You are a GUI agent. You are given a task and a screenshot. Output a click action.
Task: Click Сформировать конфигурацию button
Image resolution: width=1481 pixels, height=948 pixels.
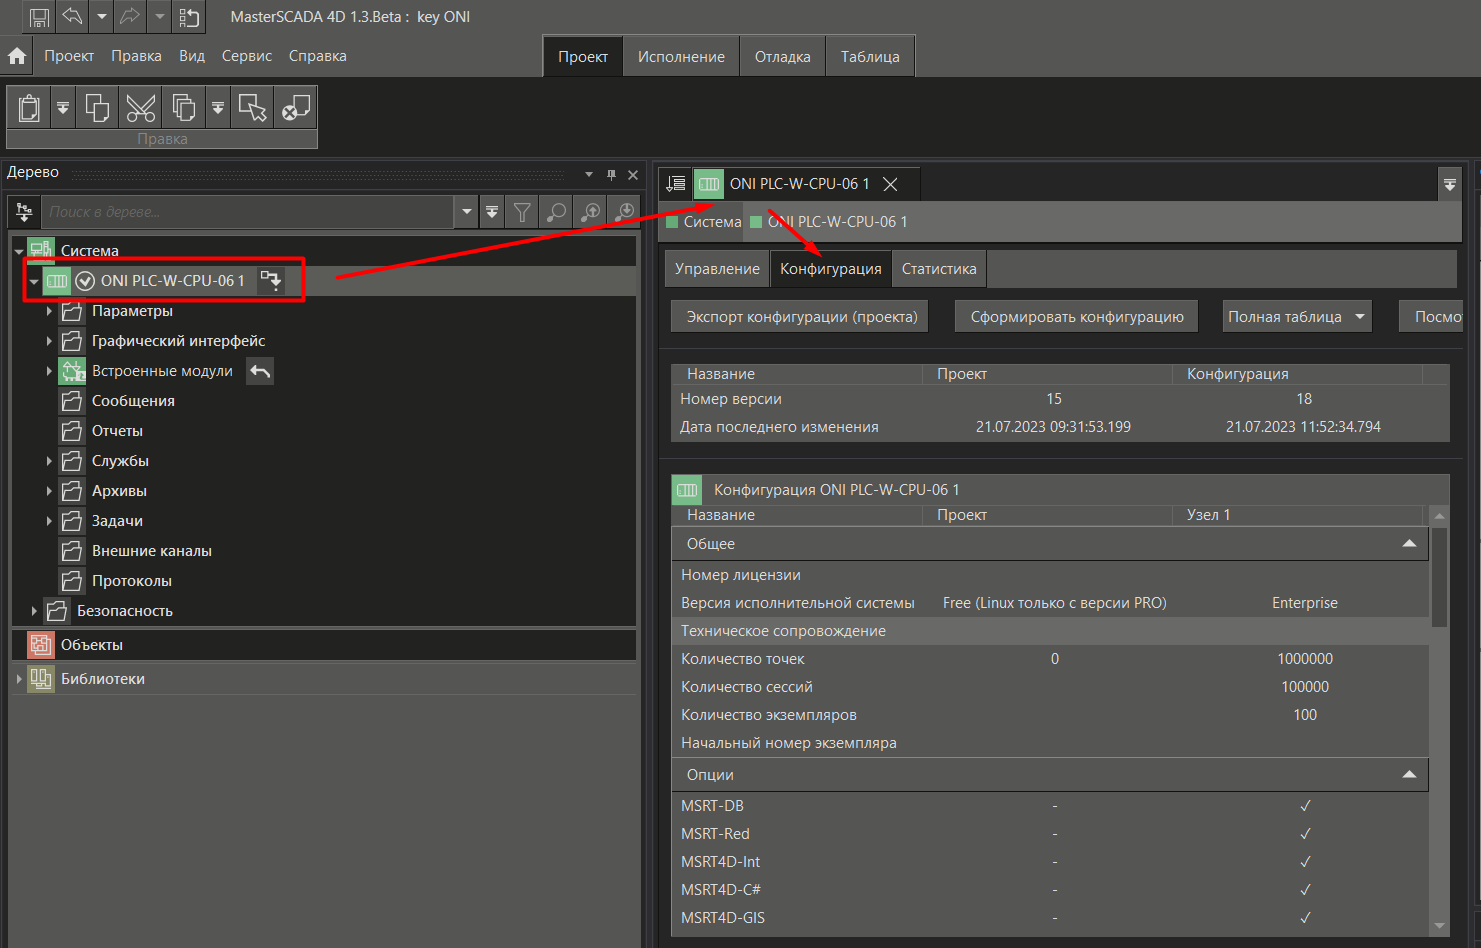(1077, 317)
